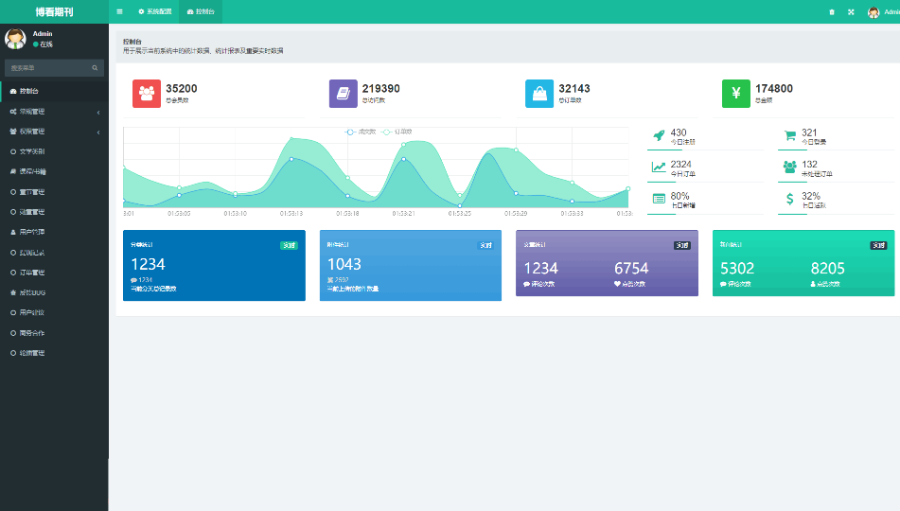
Task: Click the green 实时 badge on dark blue card
Action: pyautogui.click(x=289, y=245)
